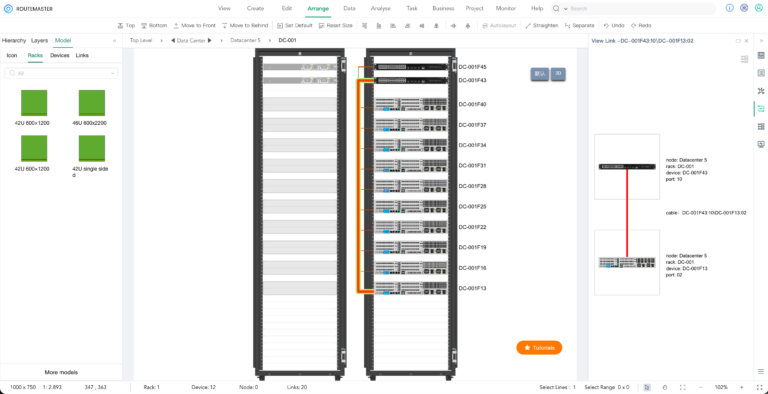Click Move to Behind

pyautogui.click(x=244, y=25)
